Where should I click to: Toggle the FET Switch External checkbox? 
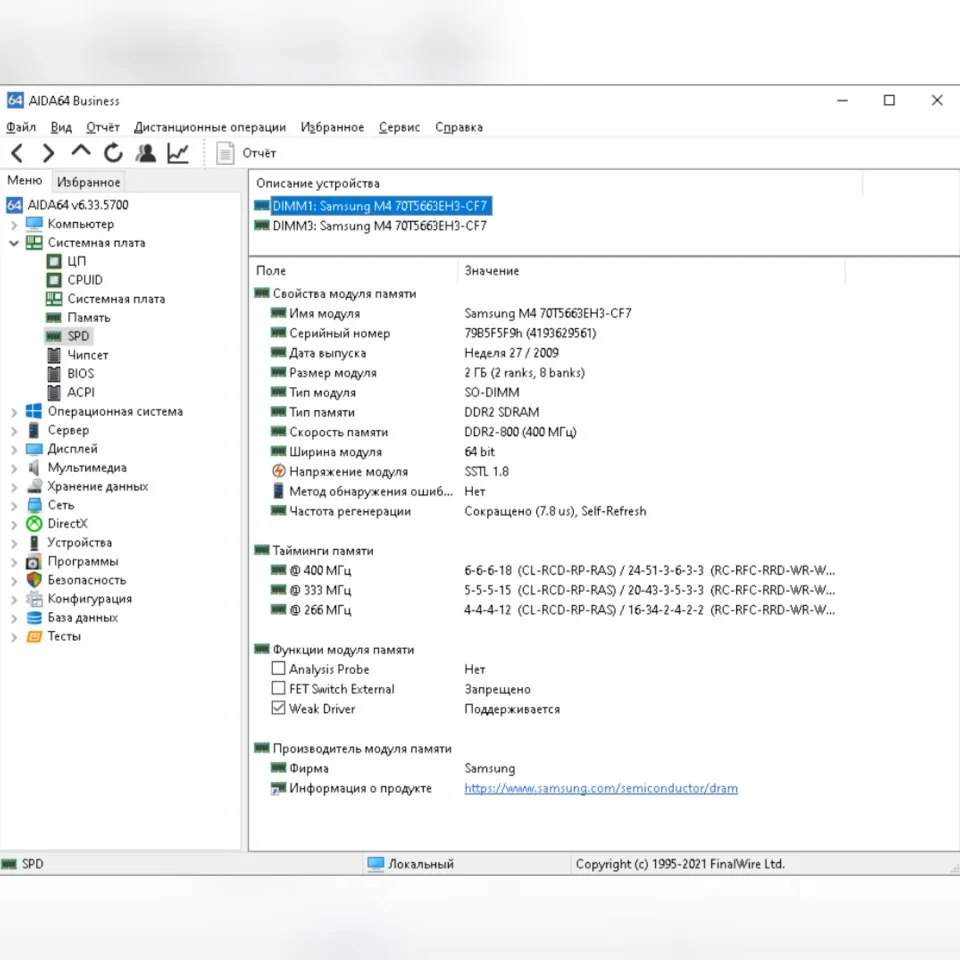click(x=279, y=688)
